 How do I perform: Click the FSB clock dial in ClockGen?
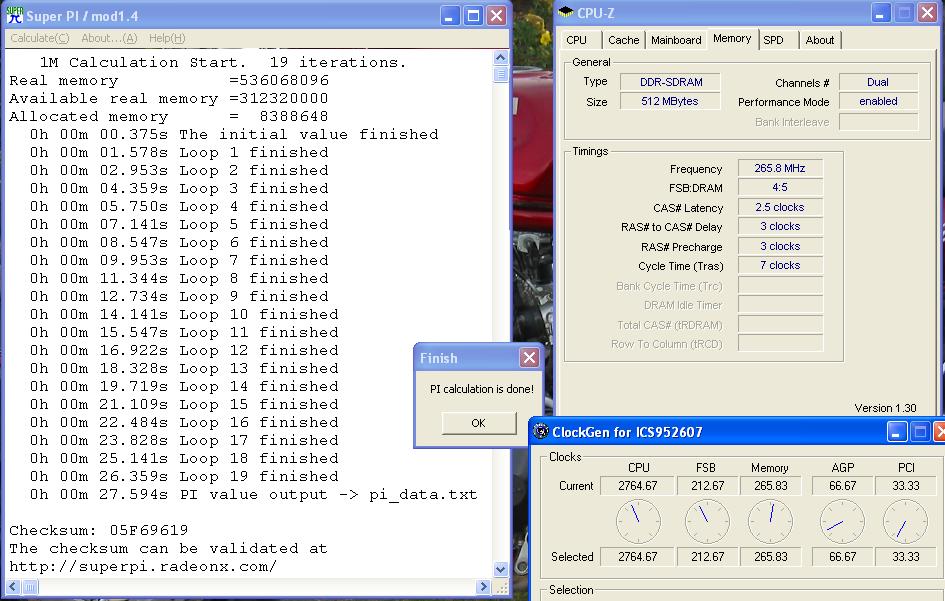(707, 521)
